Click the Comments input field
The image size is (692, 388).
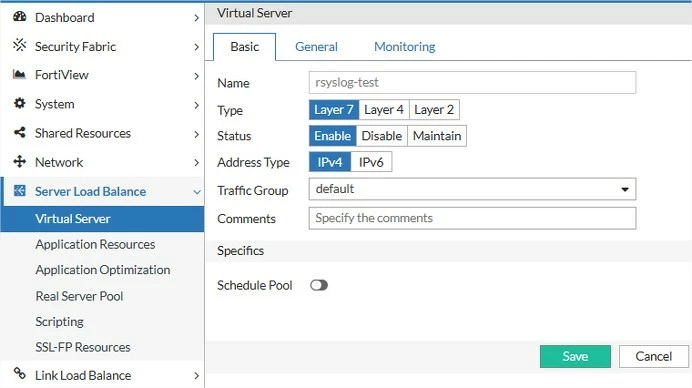pos(472,218)
